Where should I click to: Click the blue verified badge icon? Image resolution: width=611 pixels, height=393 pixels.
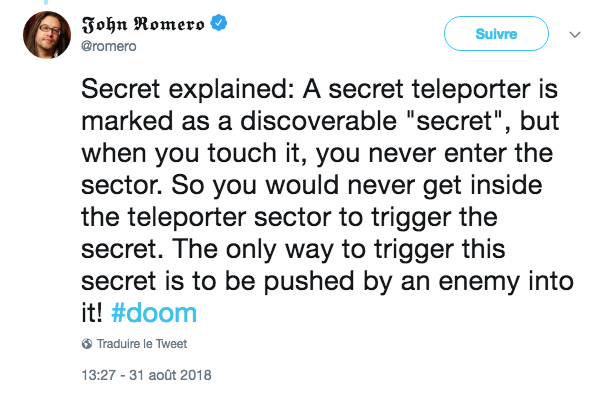pyautogui.click(x=219, y=23)
